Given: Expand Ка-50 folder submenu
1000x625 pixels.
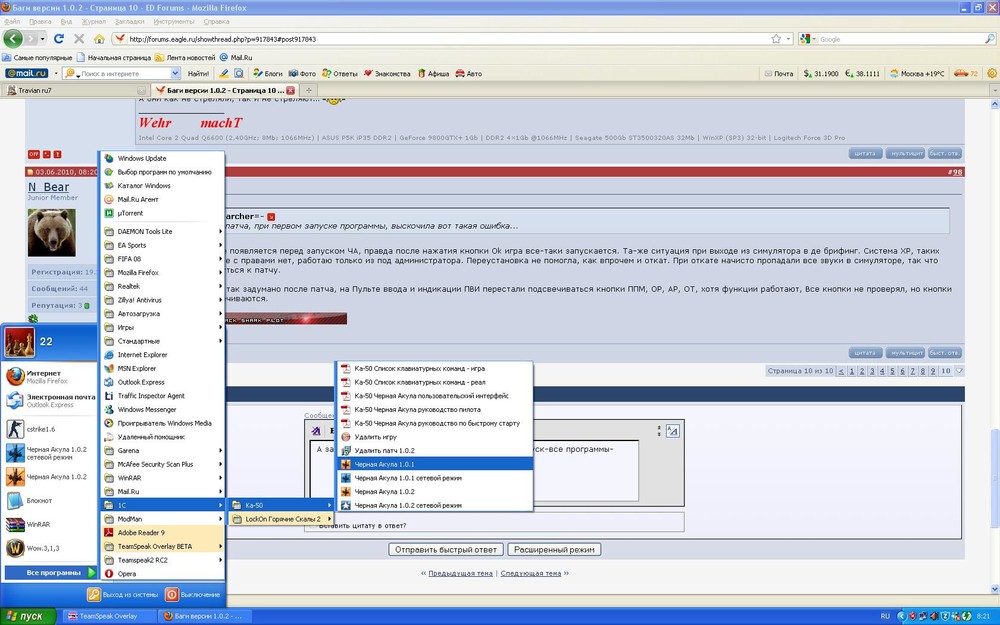Looking at the screenshot, I should tap(281, 505).
